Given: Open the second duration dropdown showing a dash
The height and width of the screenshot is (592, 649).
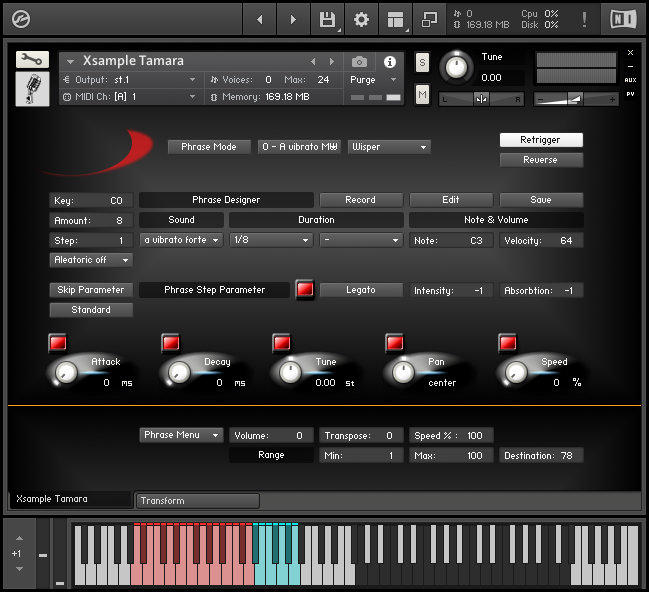Looking at the screenshot, I should click(x=361, y=240).
